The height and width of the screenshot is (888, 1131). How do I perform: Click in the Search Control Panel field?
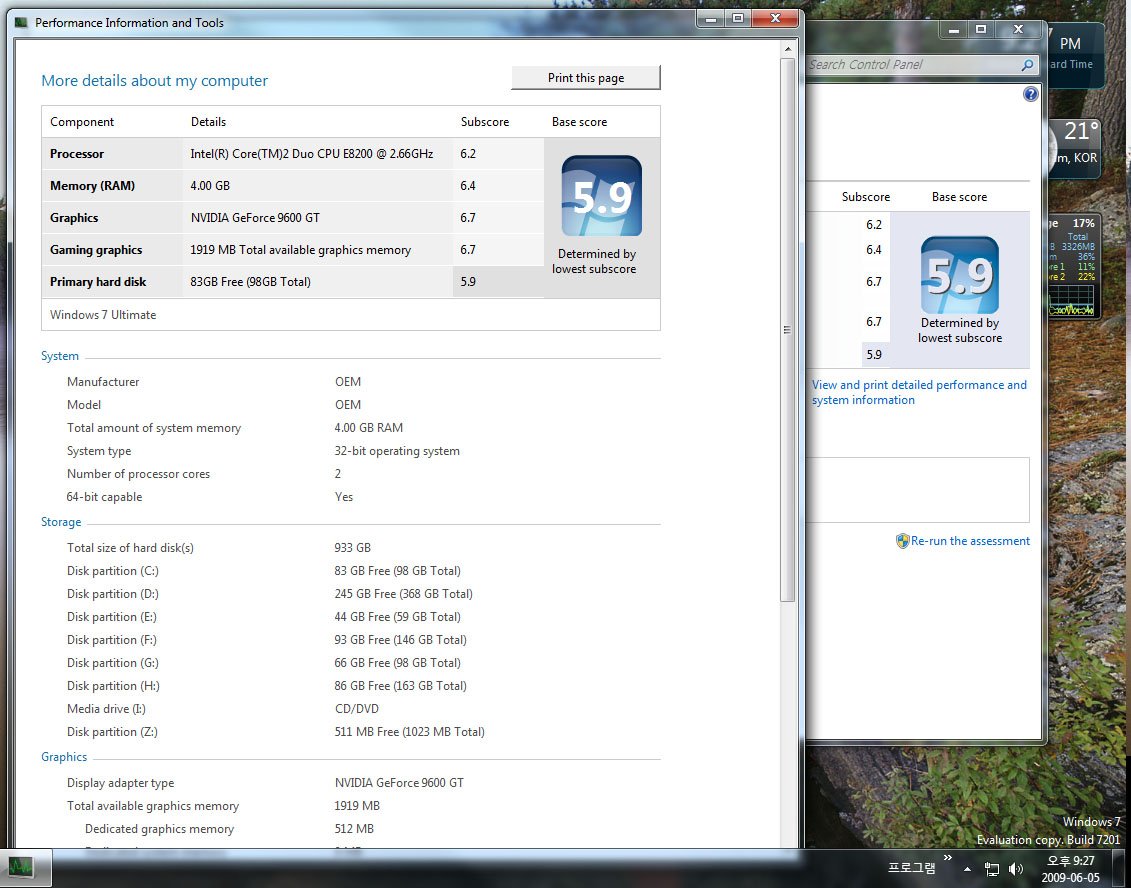click(x=910, y=65)
